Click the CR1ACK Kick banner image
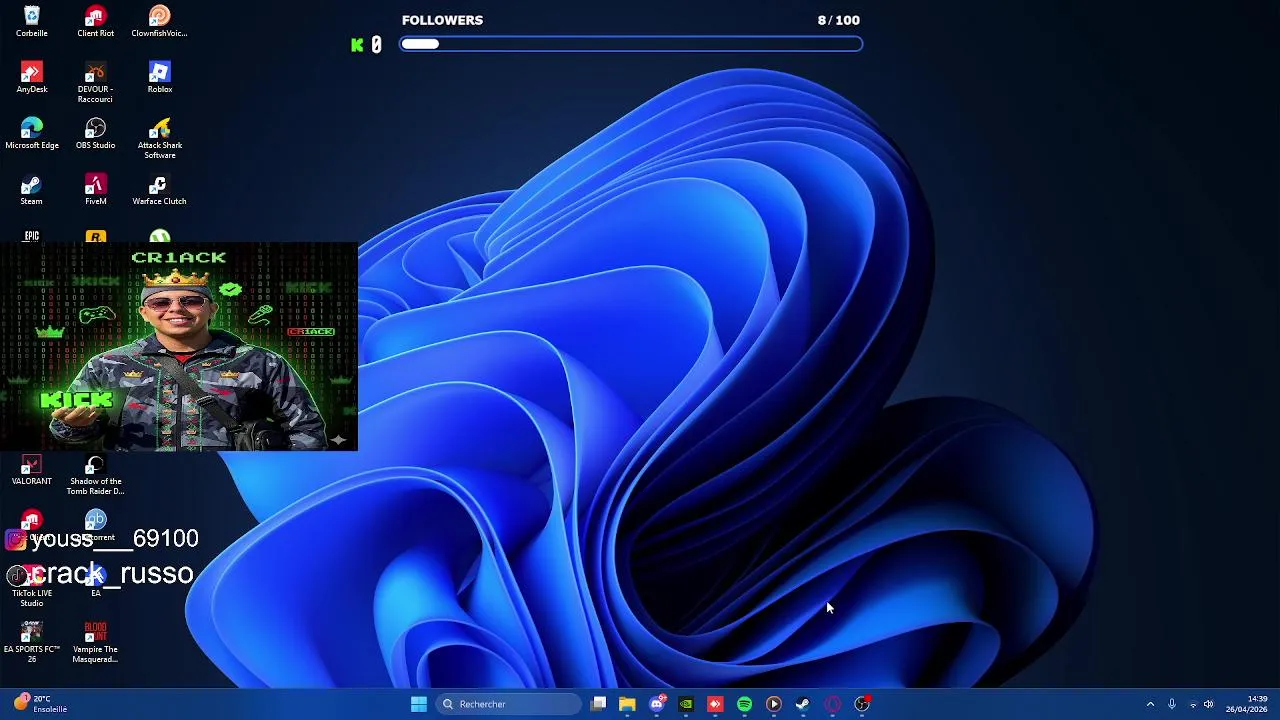The height and width of the screenshot is (720, 1280). click(178, 346)
